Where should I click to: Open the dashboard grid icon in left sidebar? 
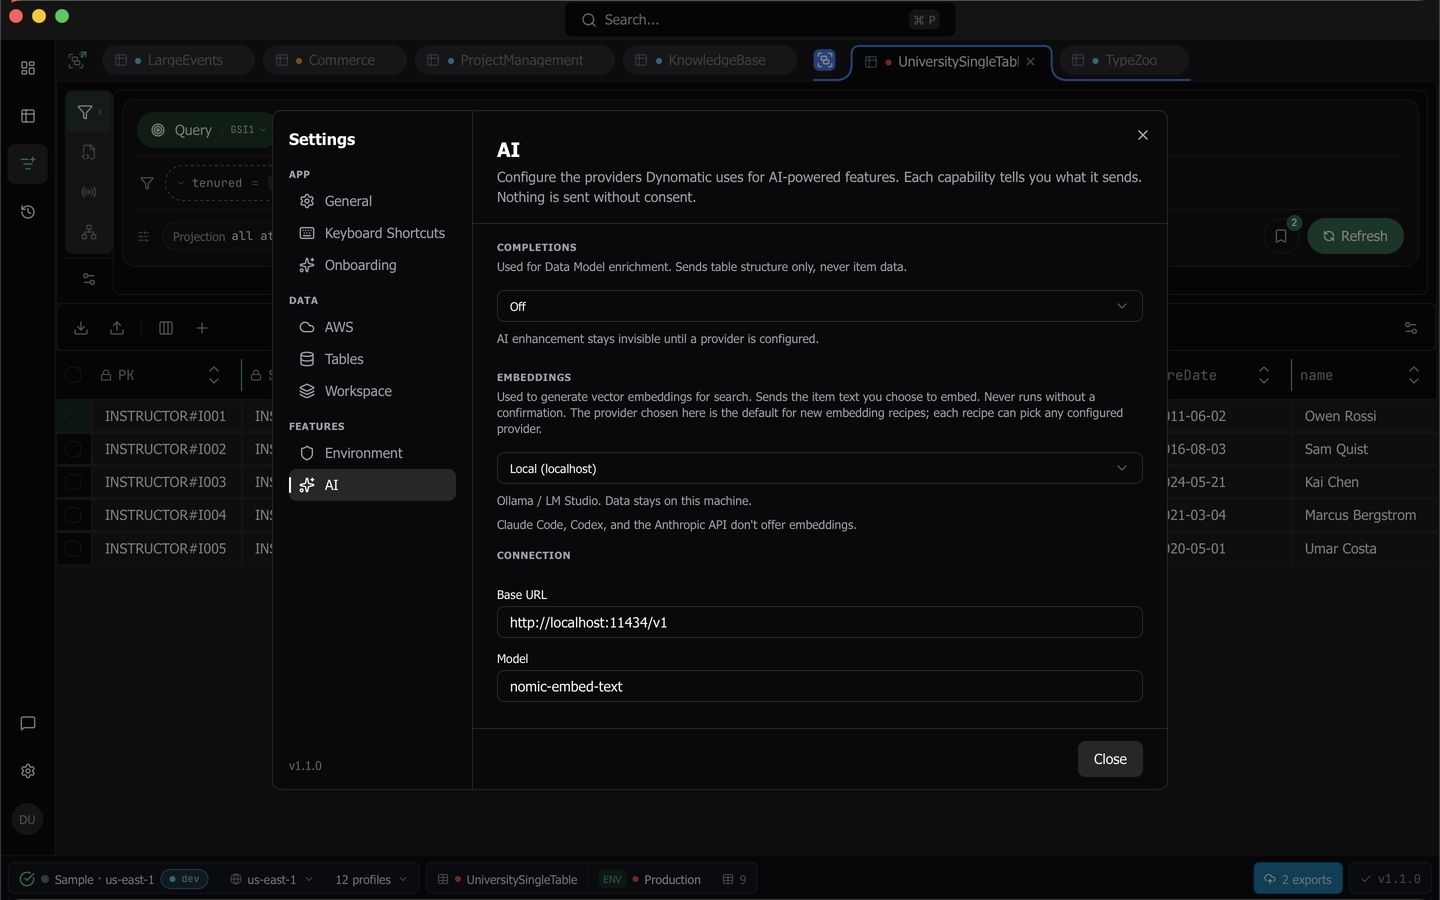pyautogui.click(x=28, y=68)
